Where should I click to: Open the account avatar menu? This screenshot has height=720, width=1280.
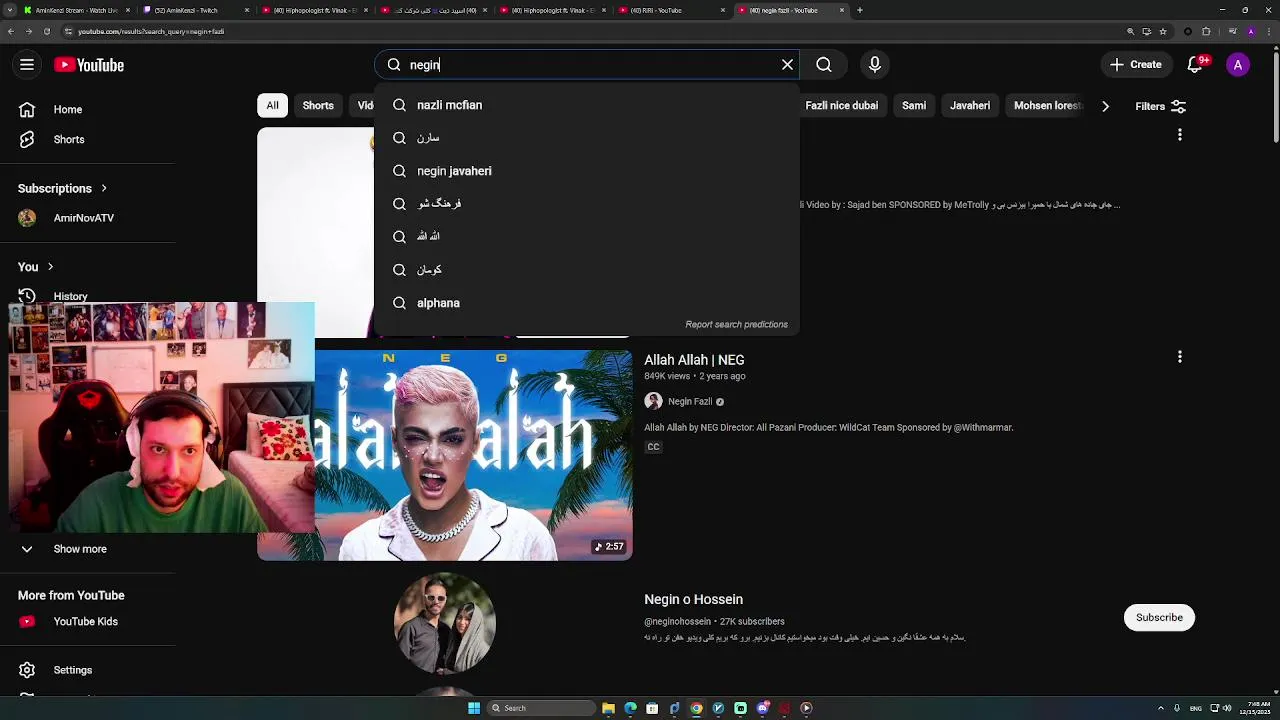[x=1238, y=65]
